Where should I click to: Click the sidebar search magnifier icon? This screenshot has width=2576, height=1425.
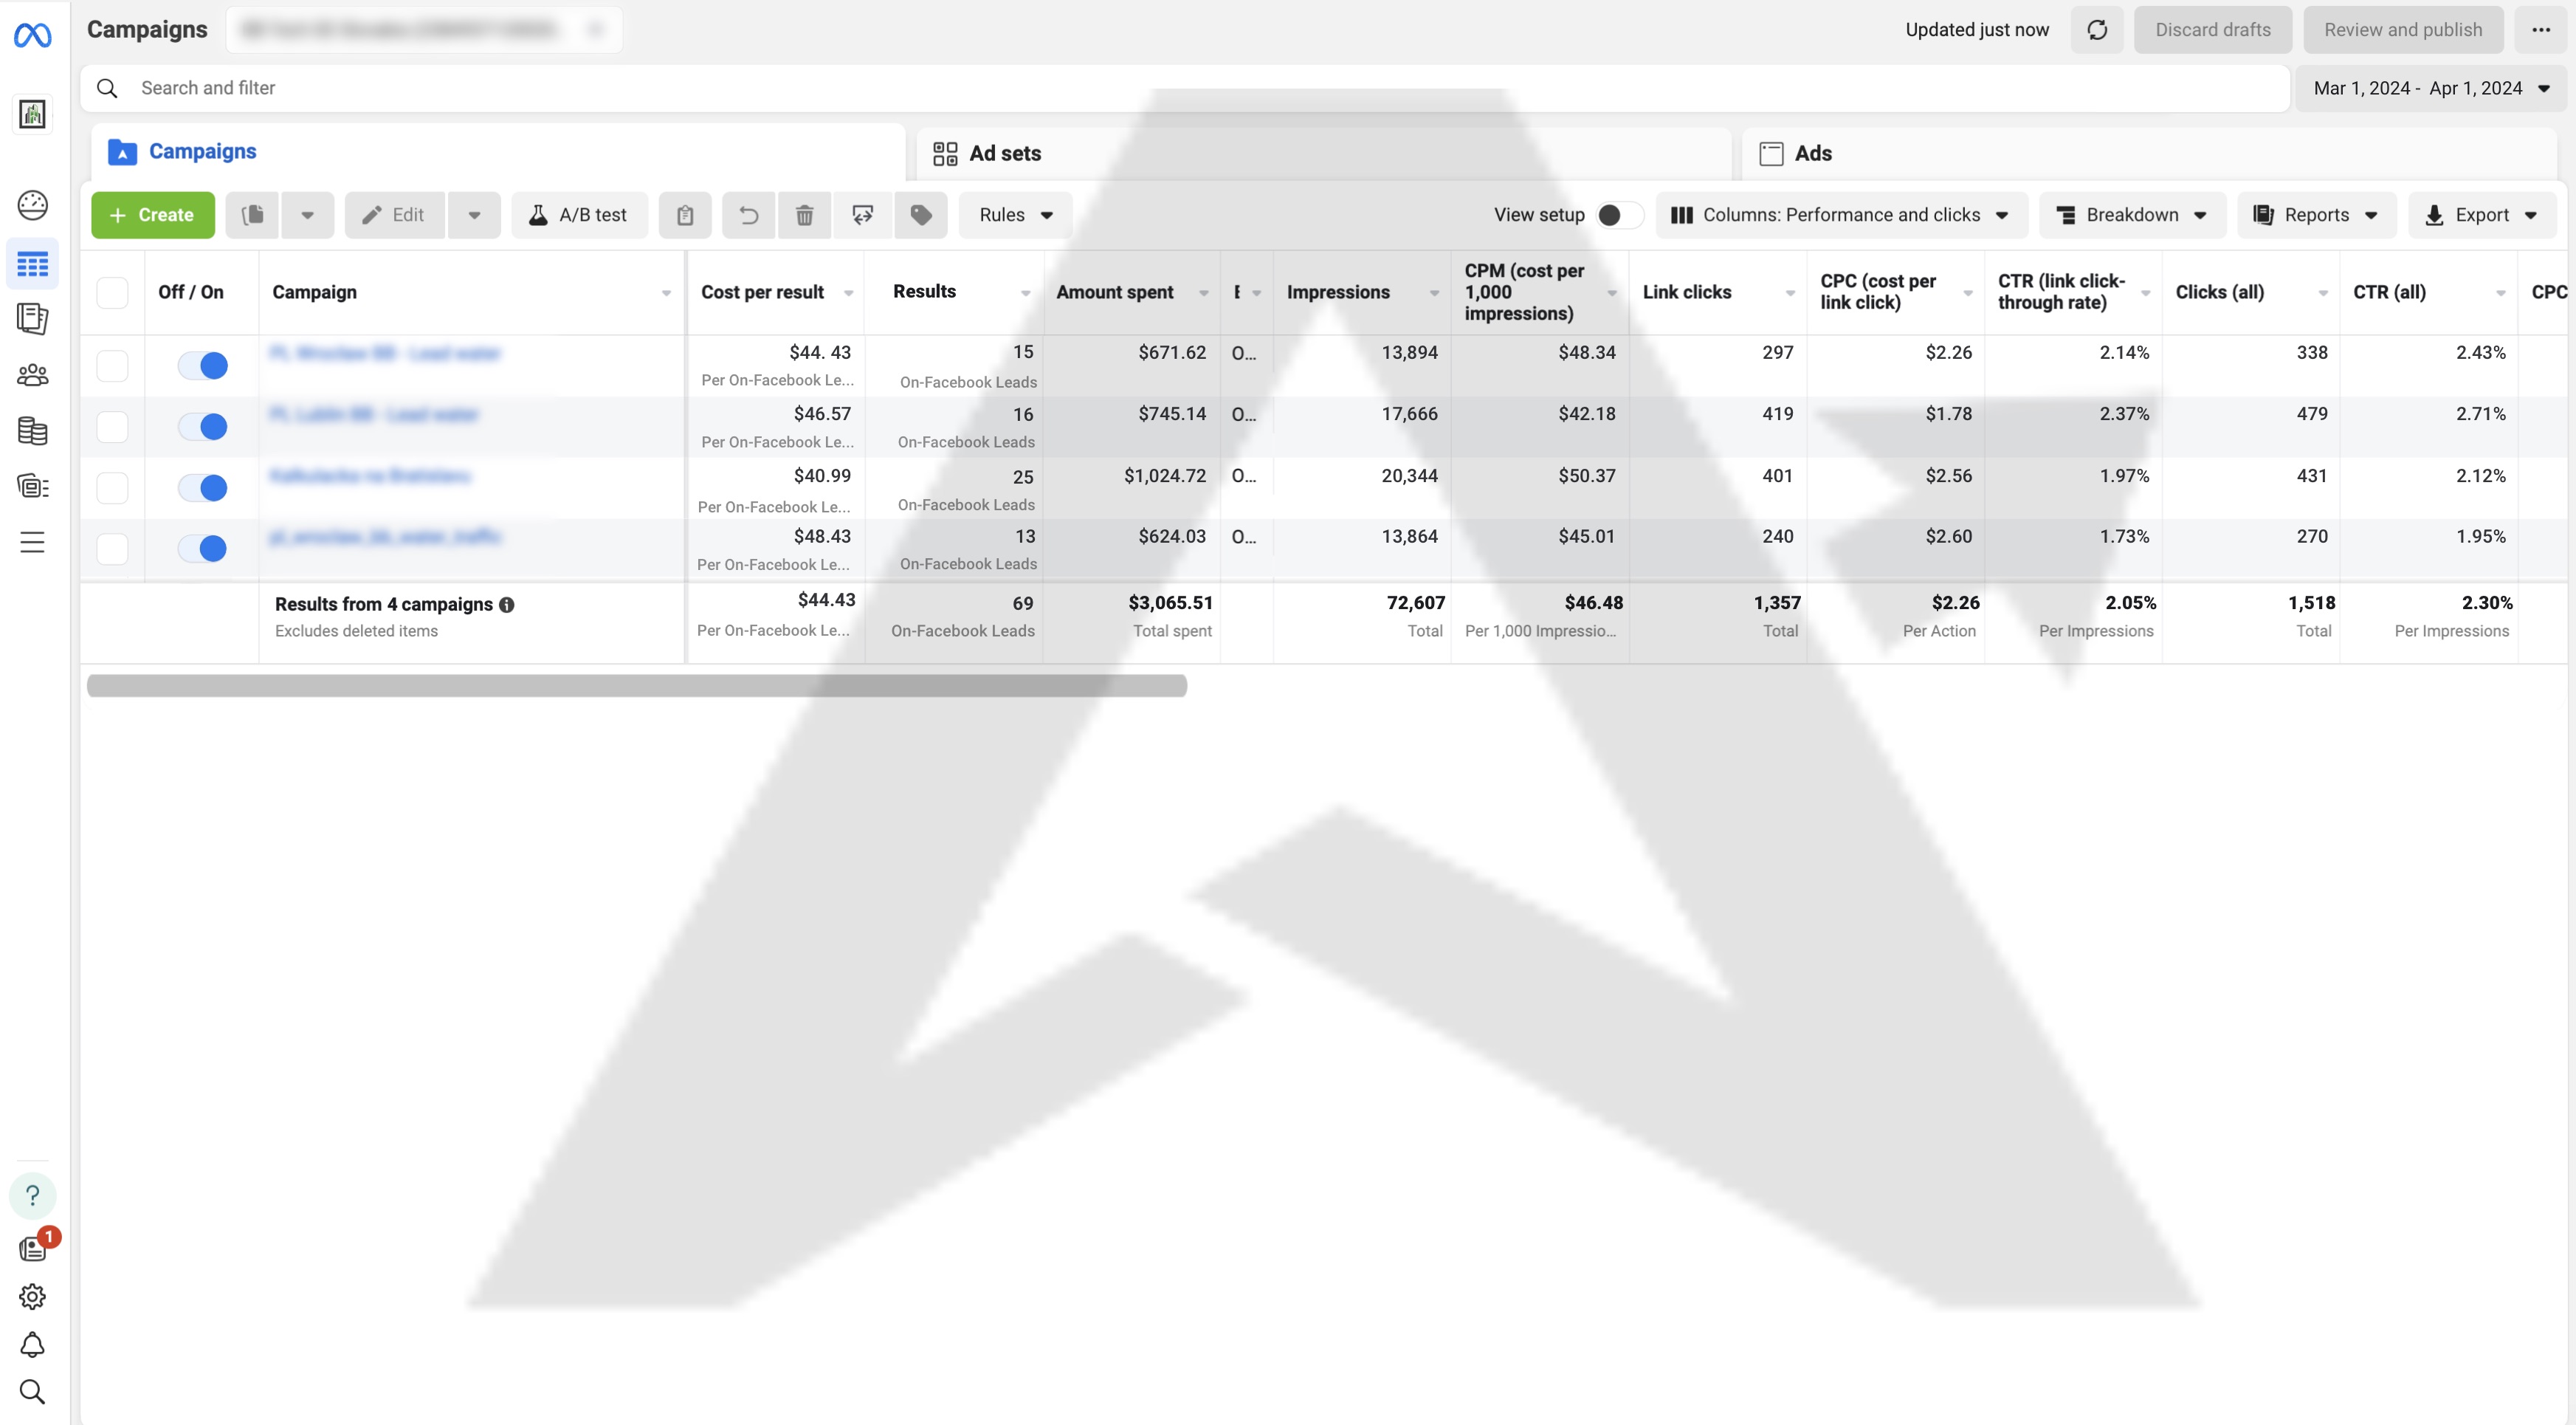pyautogui.click(x=32, y=1392)
